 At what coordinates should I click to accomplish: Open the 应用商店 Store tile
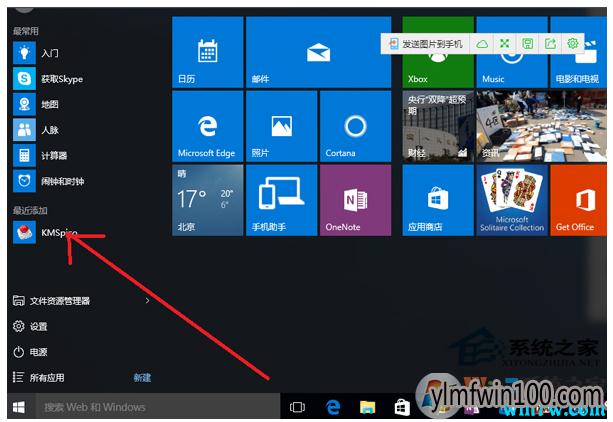click(438, 200)
